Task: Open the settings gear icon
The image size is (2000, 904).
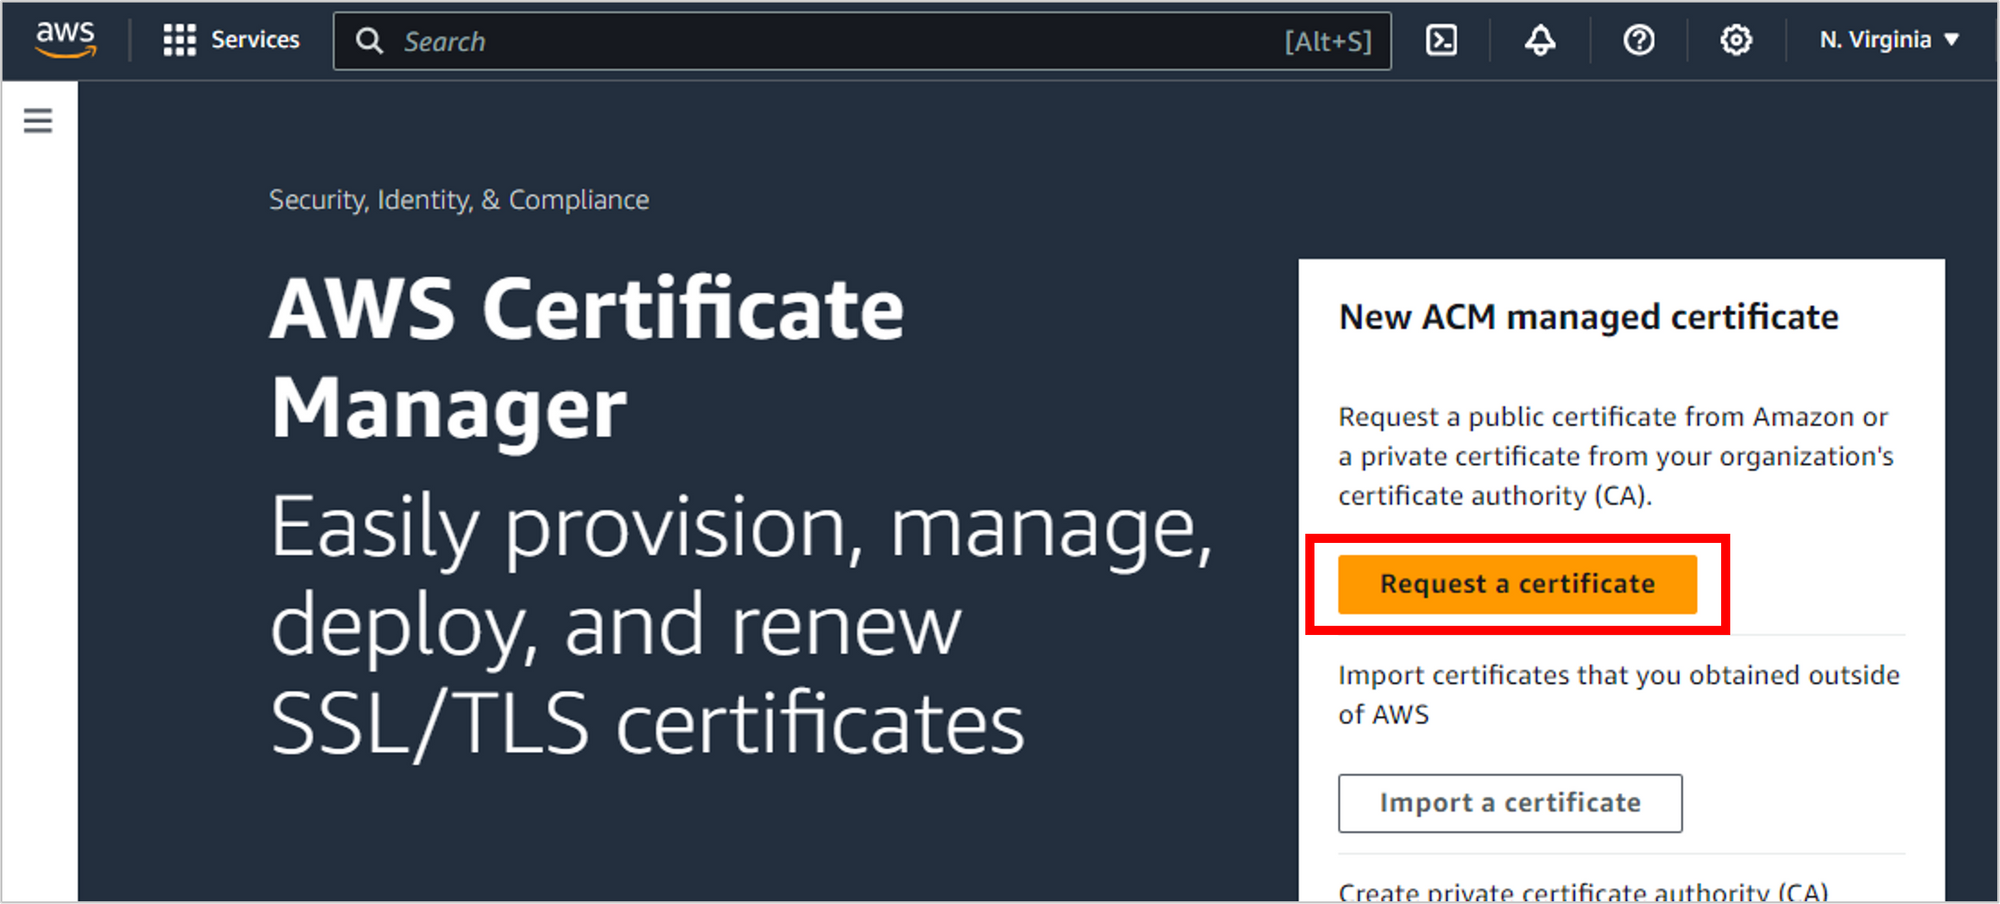Action: [x=1736, y=40]
